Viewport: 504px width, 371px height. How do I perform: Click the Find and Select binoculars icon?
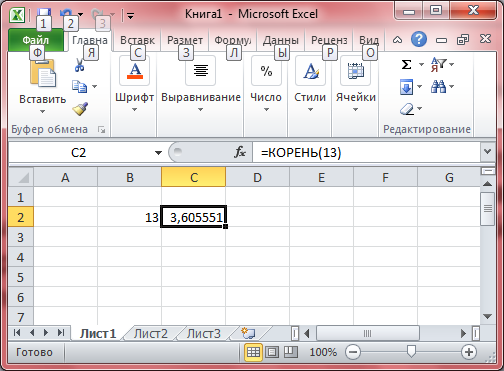[x=439, y=87]
